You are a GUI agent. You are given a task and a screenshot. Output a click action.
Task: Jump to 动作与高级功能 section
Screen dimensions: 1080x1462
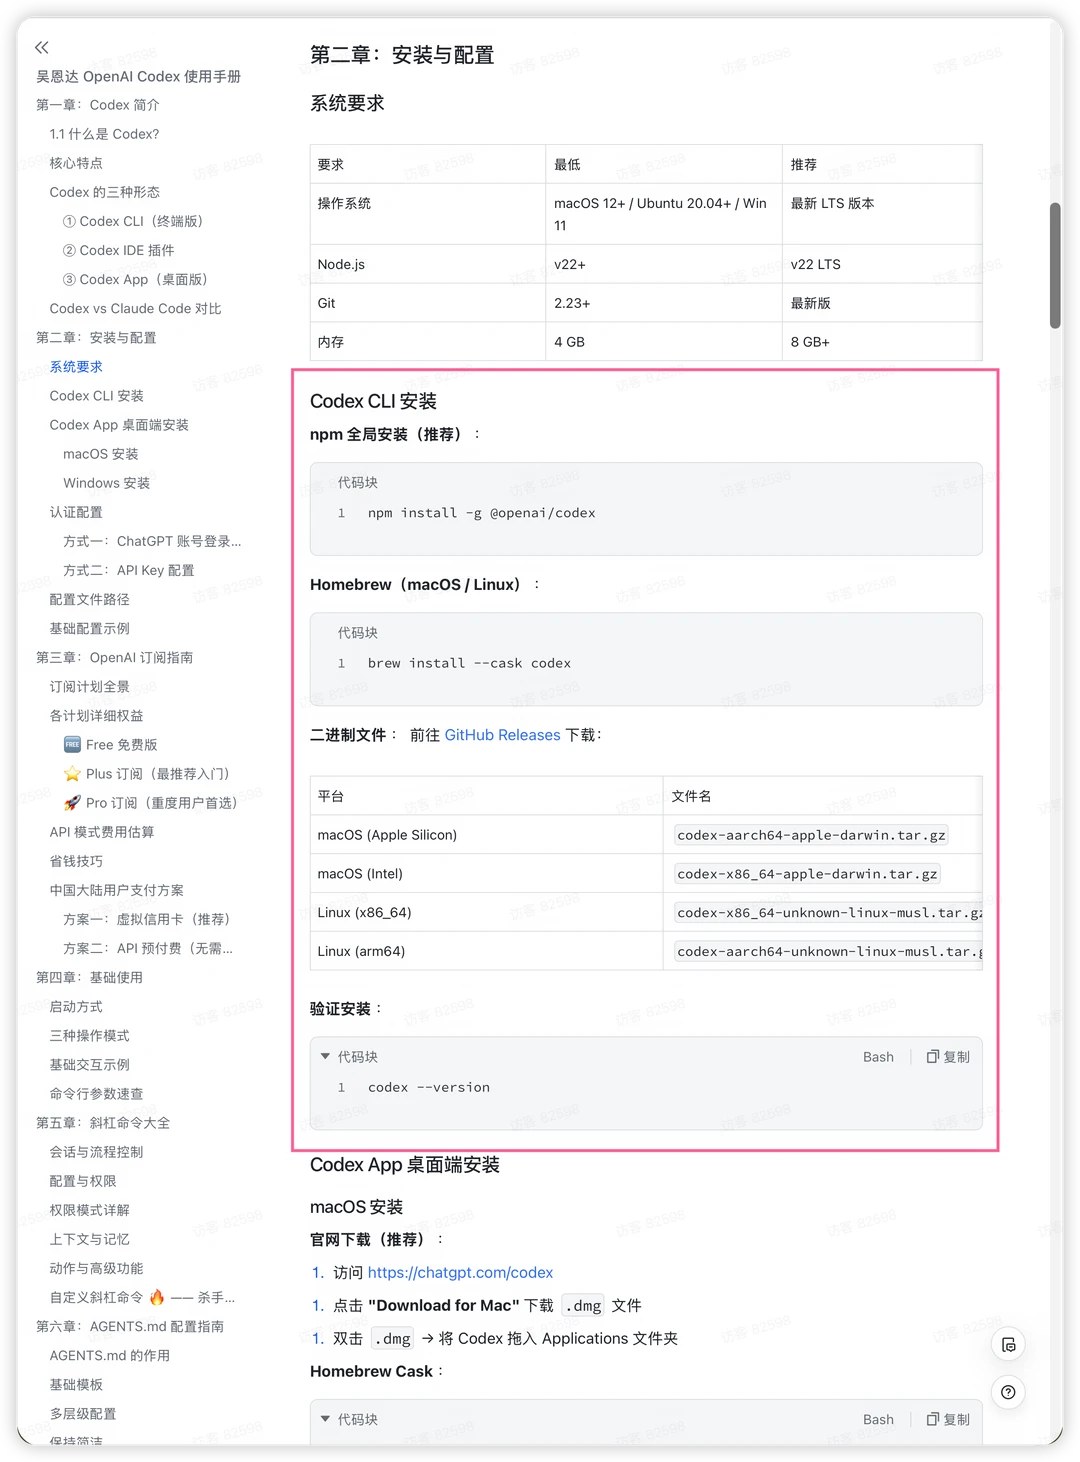(96, 1268)
